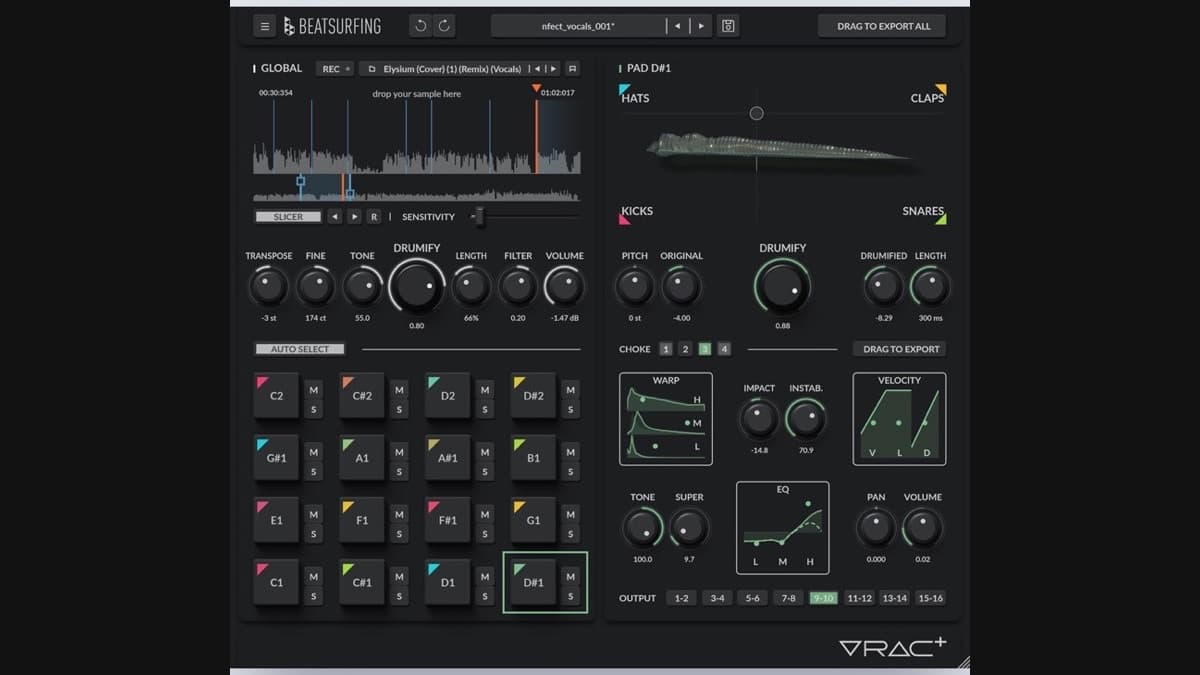
Task: Select next slice arrow next to Slicer
Action: [x=354, y=217]
